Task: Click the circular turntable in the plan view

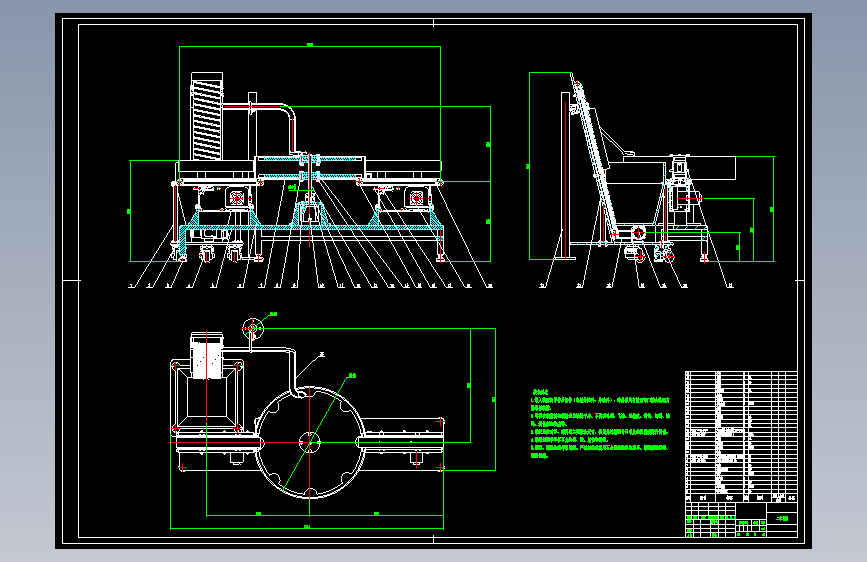Action: [x=309, y=442]
